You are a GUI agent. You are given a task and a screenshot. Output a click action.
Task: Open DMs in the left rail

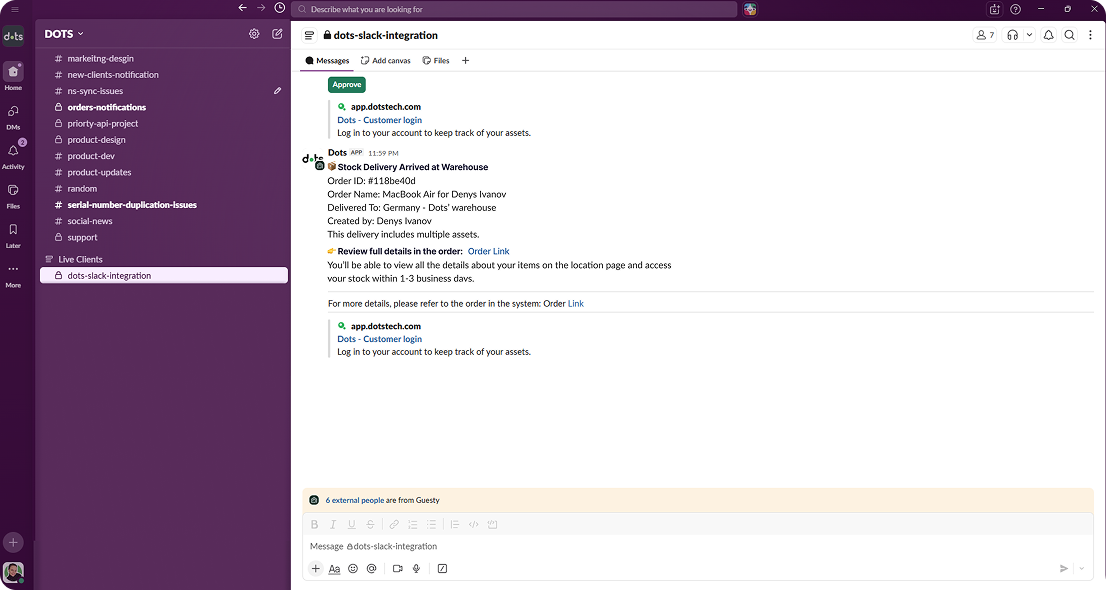pos(13,117)
